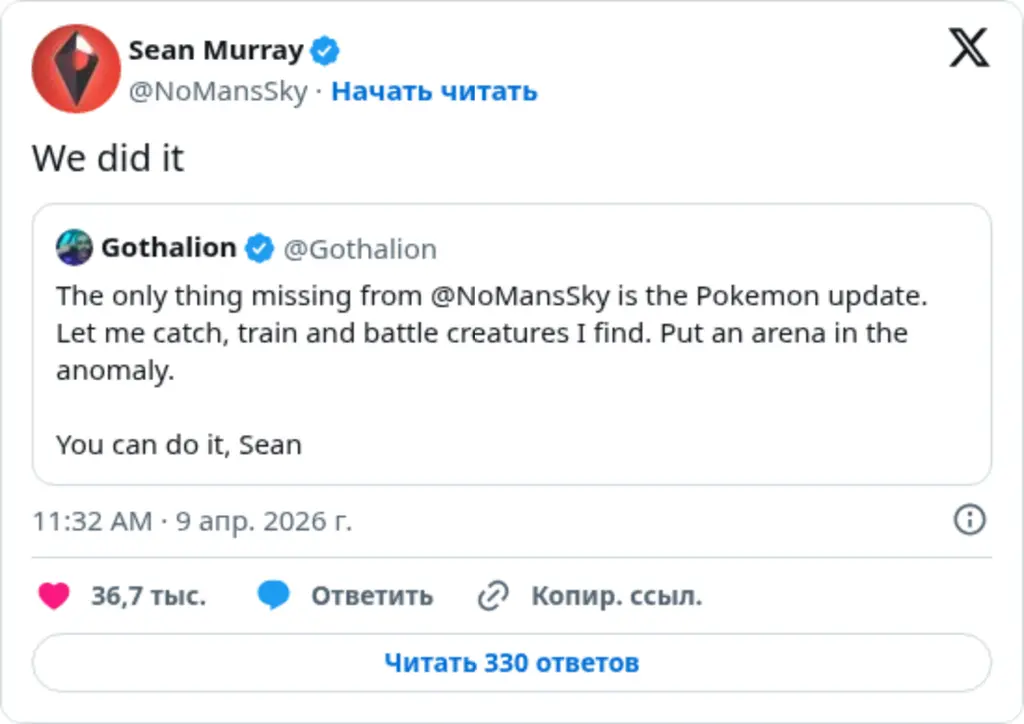The height and width of the screenshot is (724, 1024).
Task: Open Читать 330 ответов replies
Action: click(x=511, y=661)
